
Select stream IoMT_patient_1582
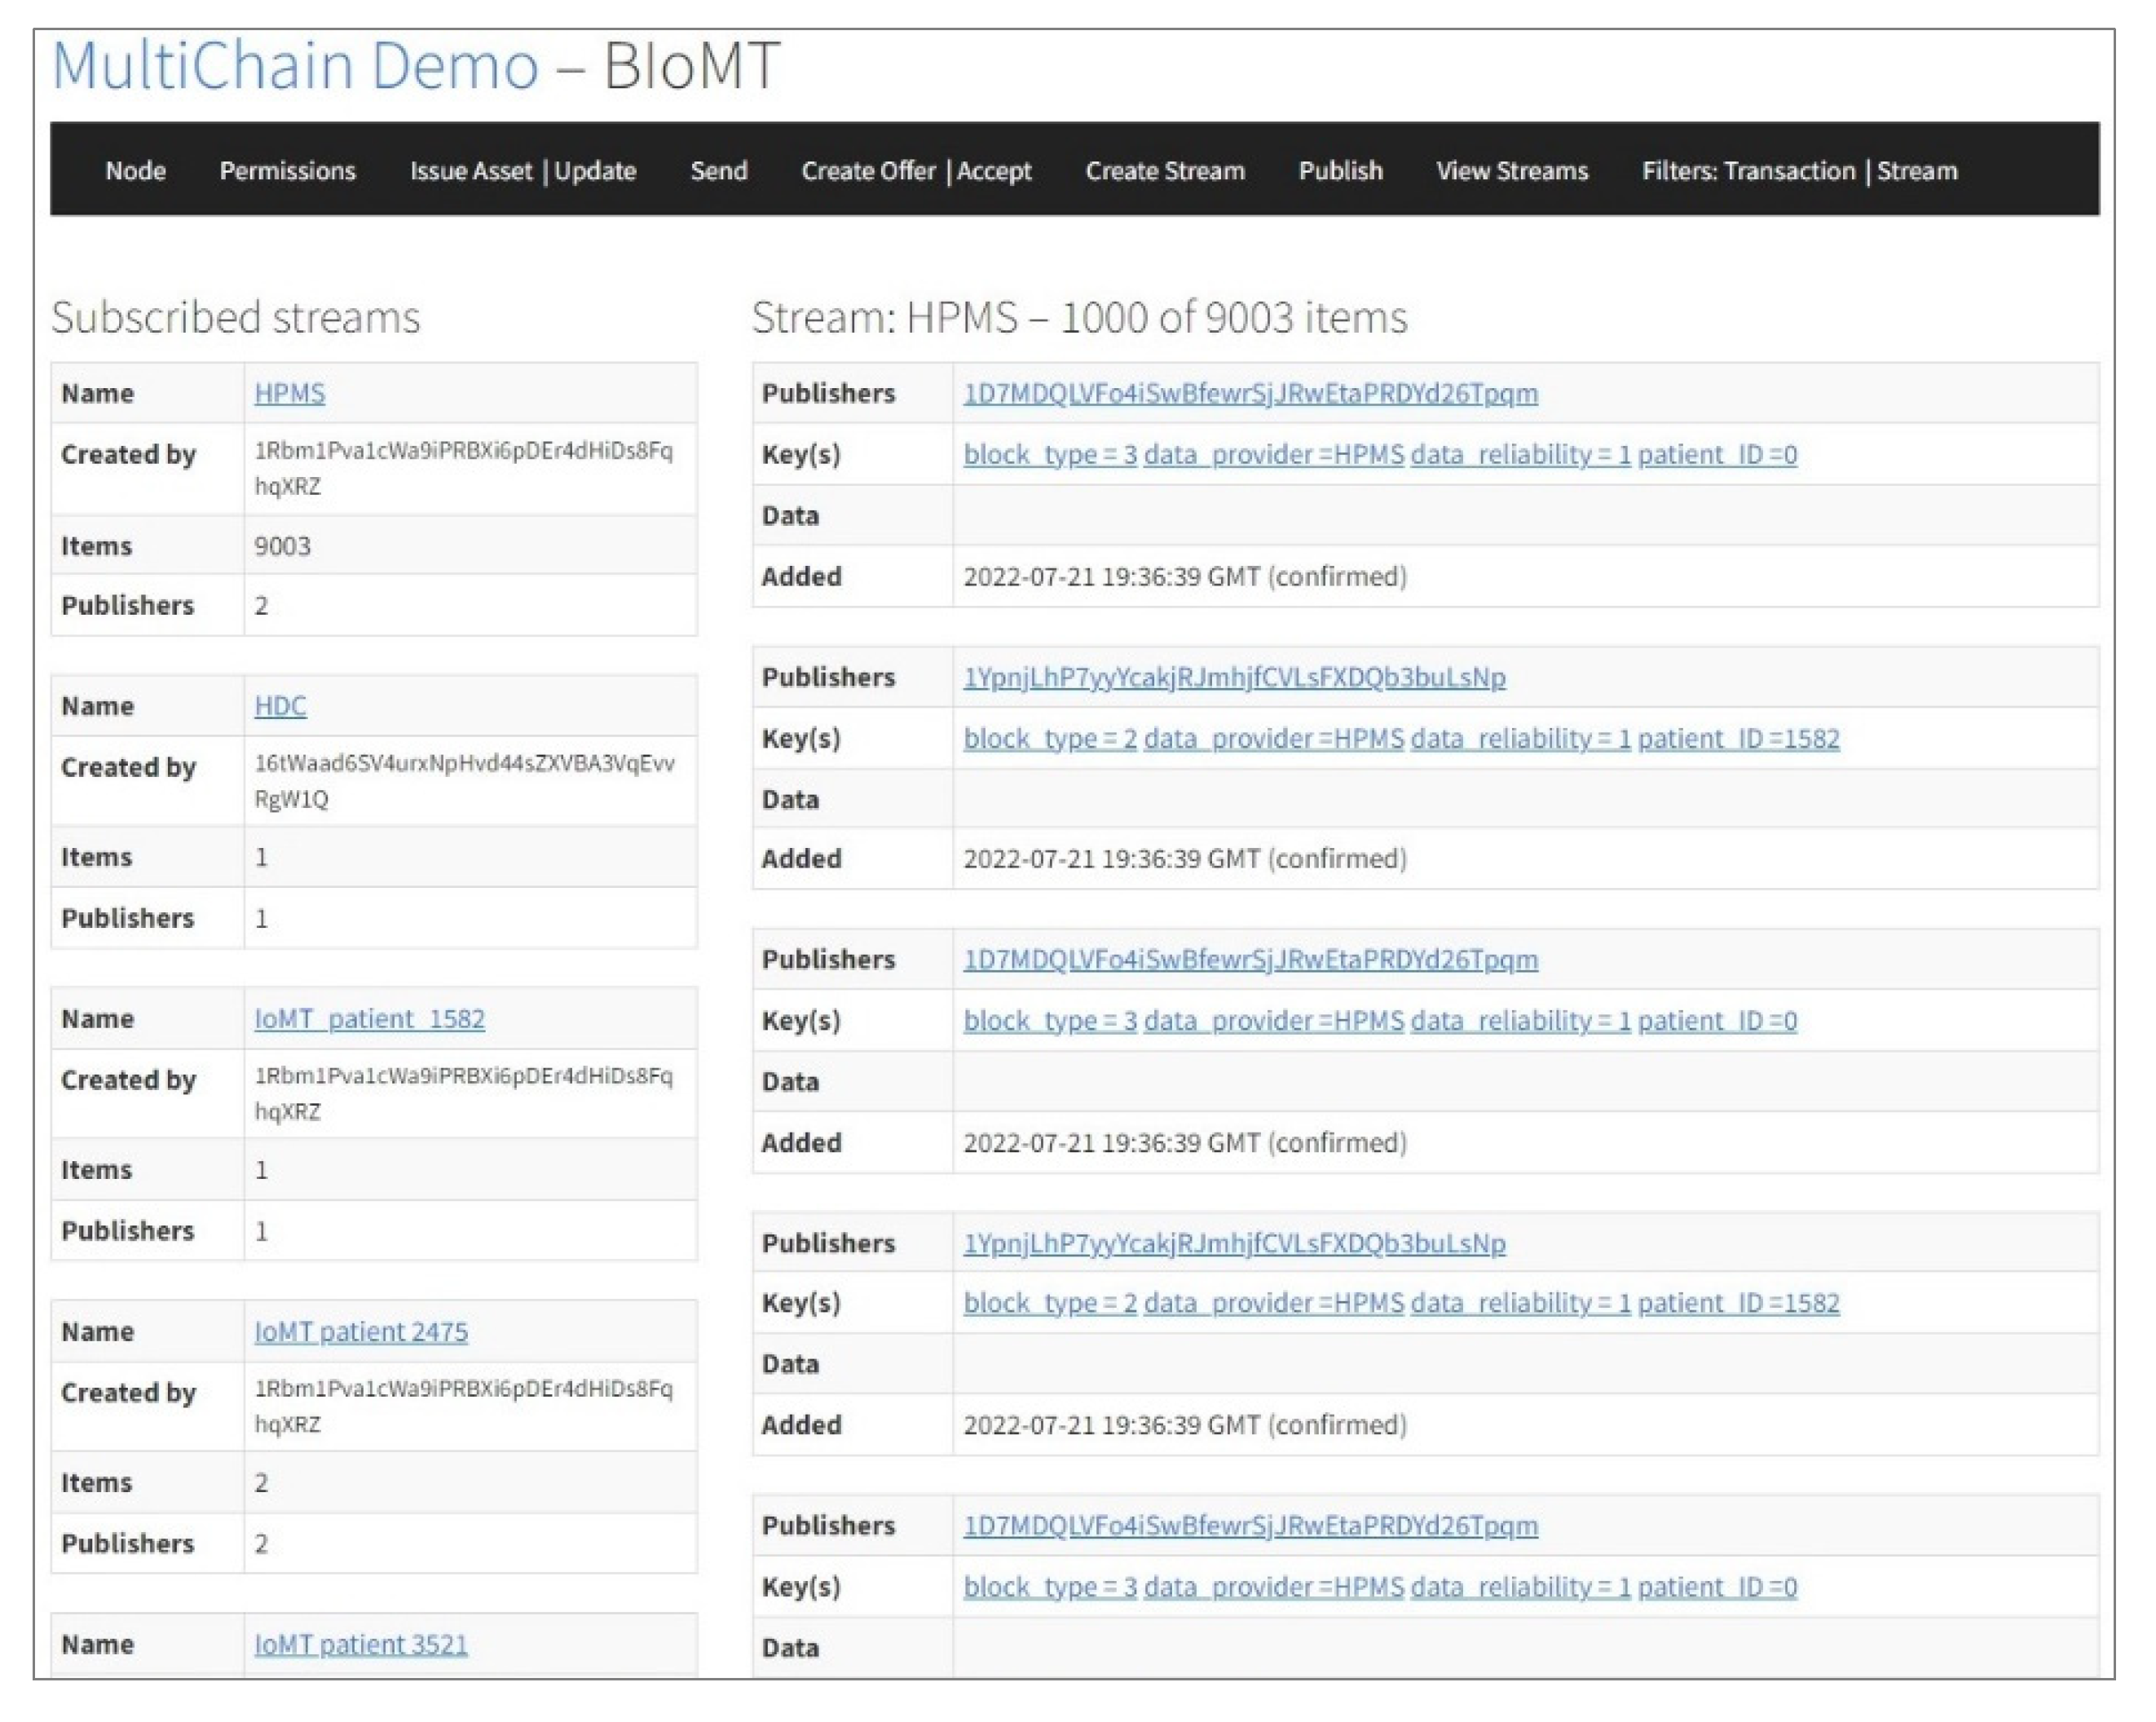[x=369, y=1019]
